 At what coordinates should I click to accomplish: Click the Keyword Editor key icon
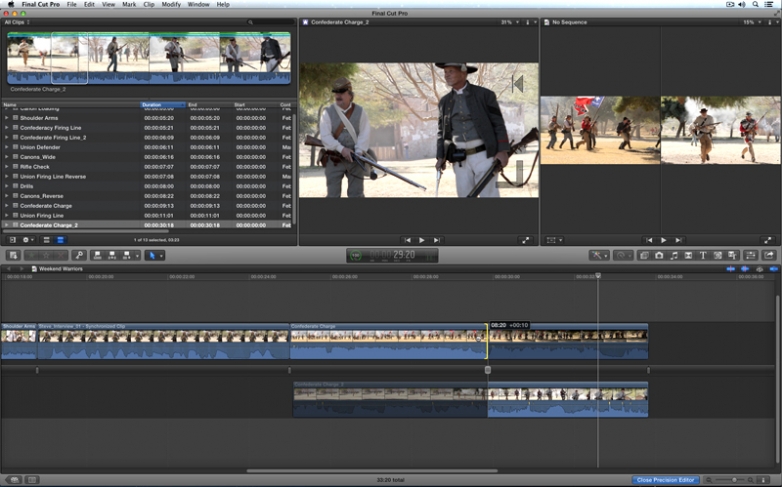coord(78,255)
